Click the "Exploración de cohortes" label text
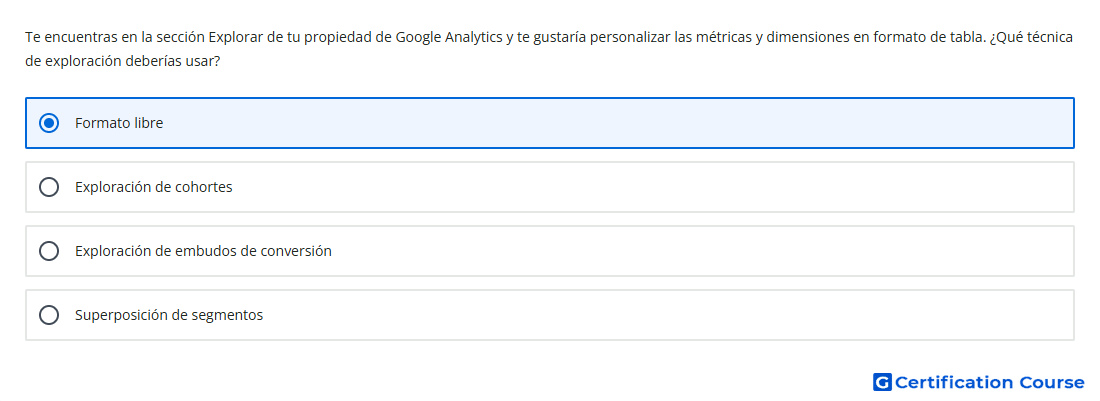 tap(154, 187)
